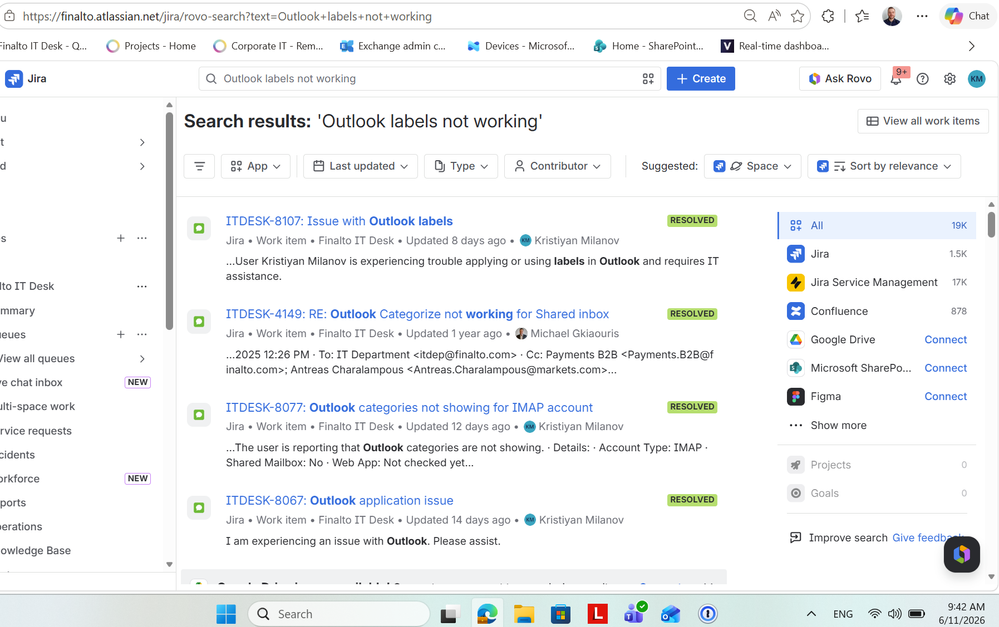Screen dimensions: 999x627
Task: Click the plus icon next to Queues
Action: point(120,335)
